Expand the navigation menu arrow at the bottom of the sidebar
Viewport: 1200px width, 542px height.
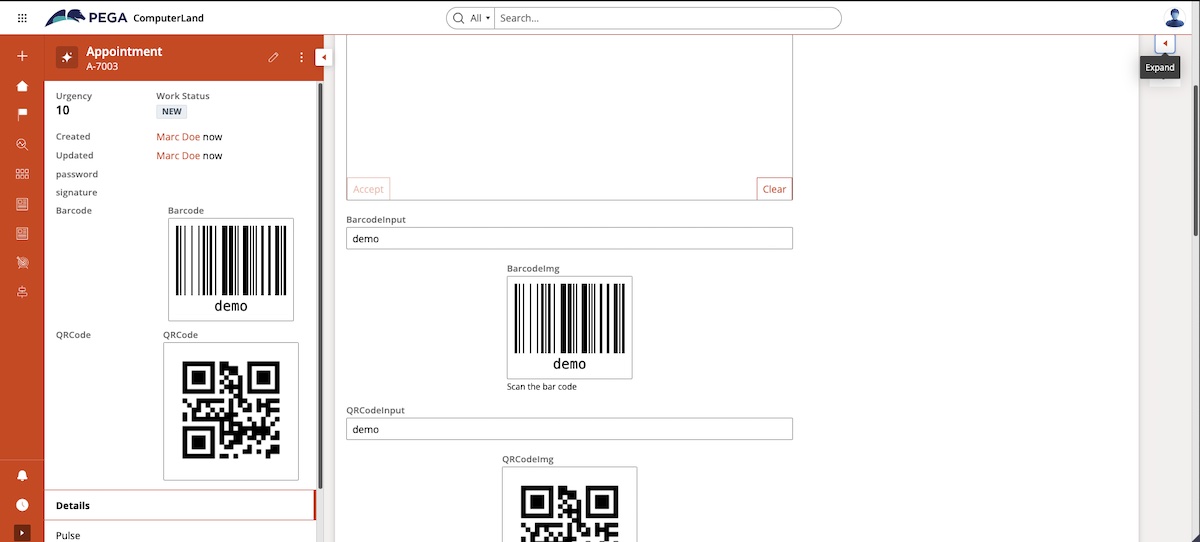point(22,533)
